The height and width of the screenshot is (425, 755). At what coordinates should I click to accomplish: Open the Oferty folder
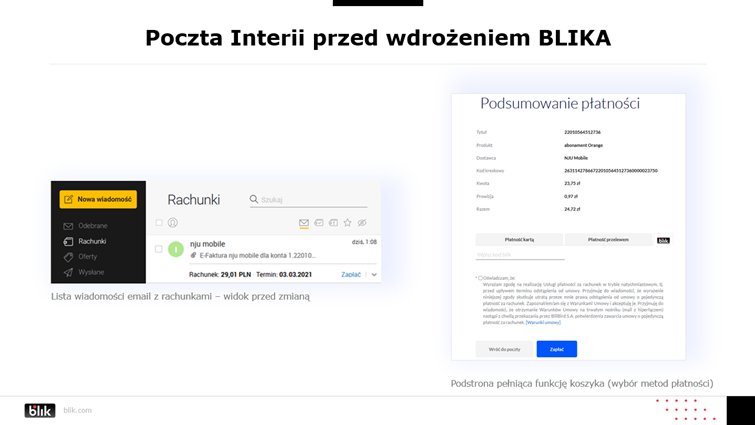(88, 257)
